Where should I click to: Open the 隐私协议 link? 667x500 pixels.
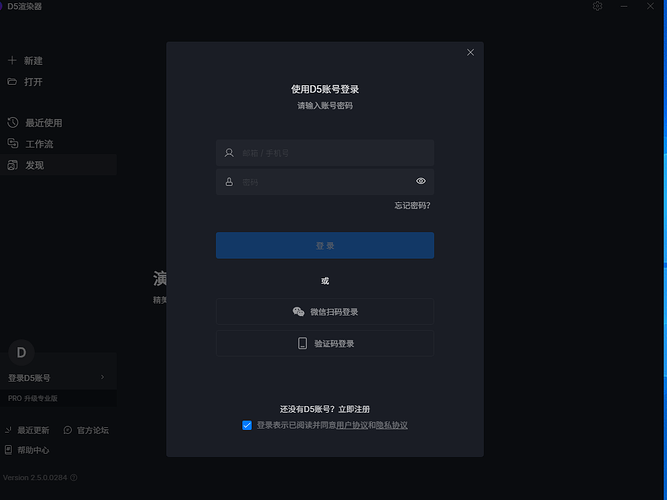coord(391,425)
